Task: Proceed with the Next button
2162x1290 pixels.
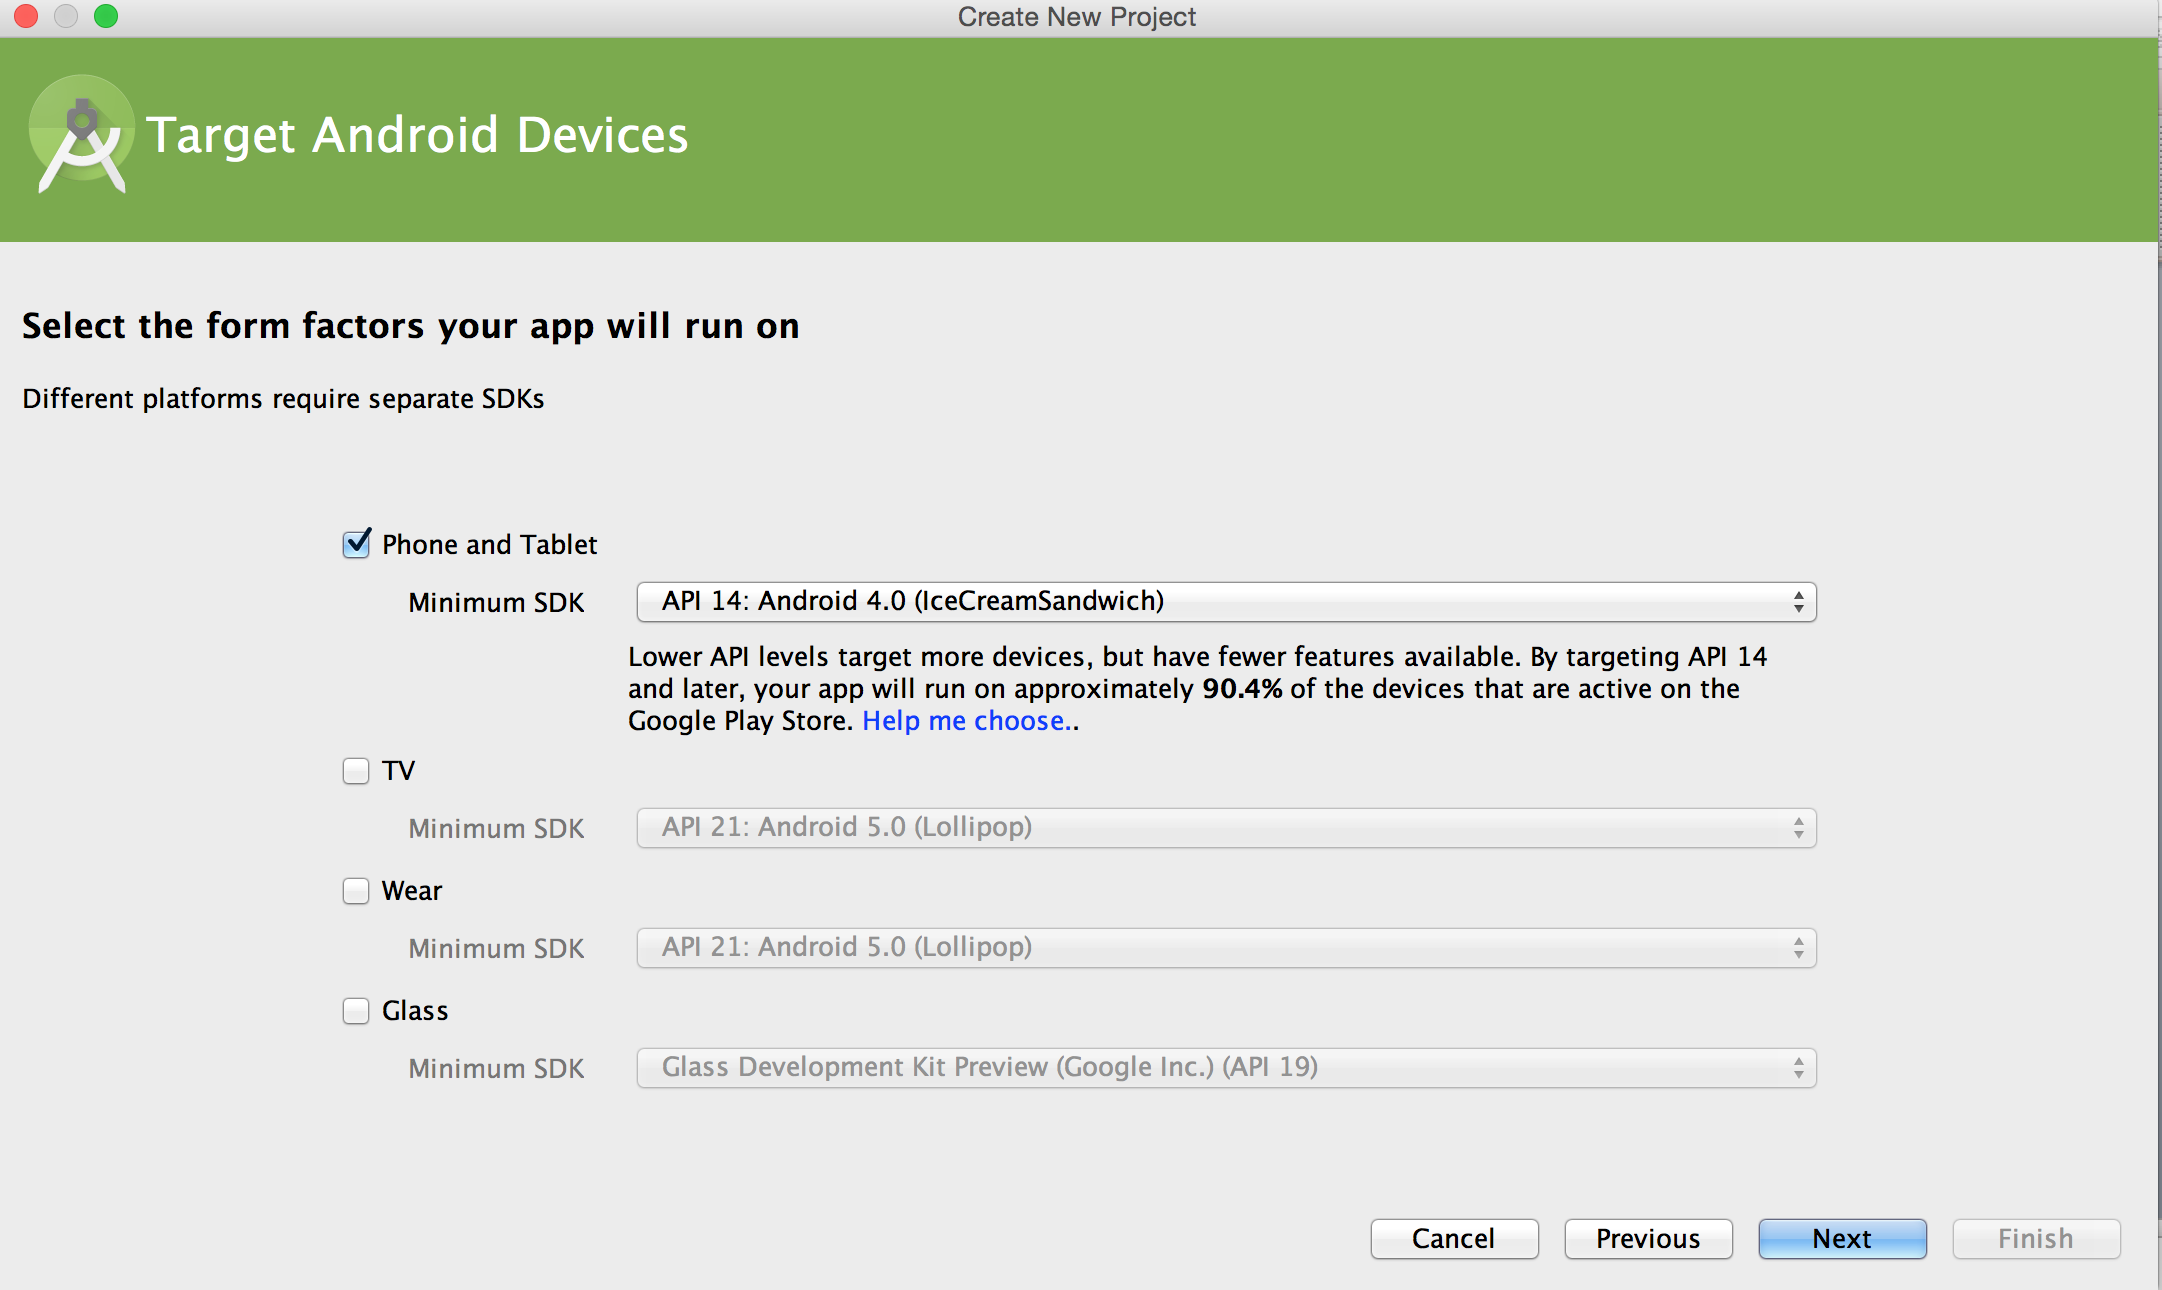Action: pyautogui.click(x=1841, y=1239)
